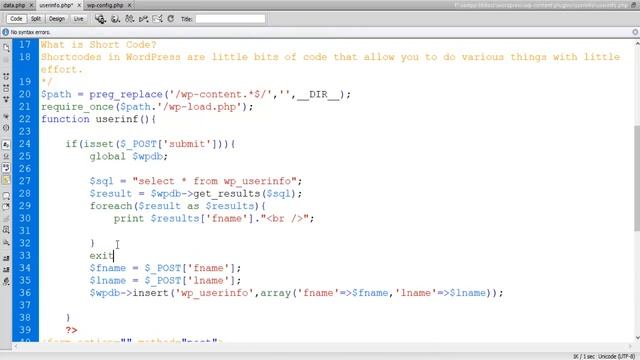The width and height of the screenshot is (640, 360).
Task: Close the wp-config.php tab
Action: pyautogui.click(x=129, y=5)
